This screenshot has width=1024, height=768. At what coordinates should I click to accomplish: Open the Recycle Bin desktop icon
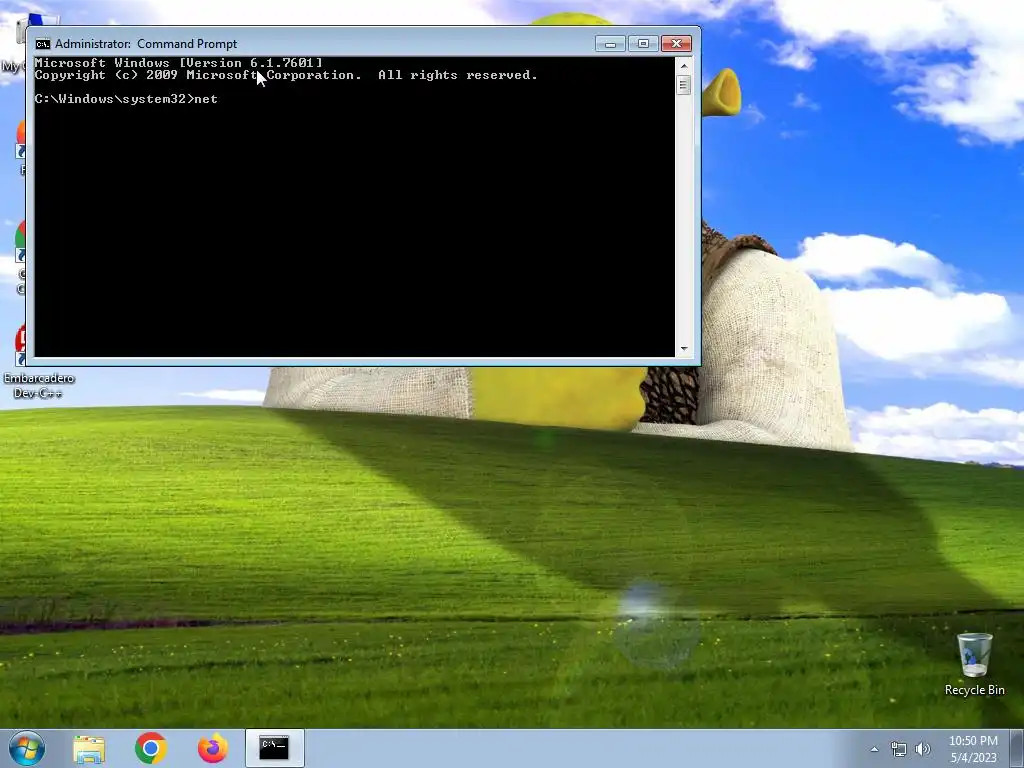click(974, 664)
